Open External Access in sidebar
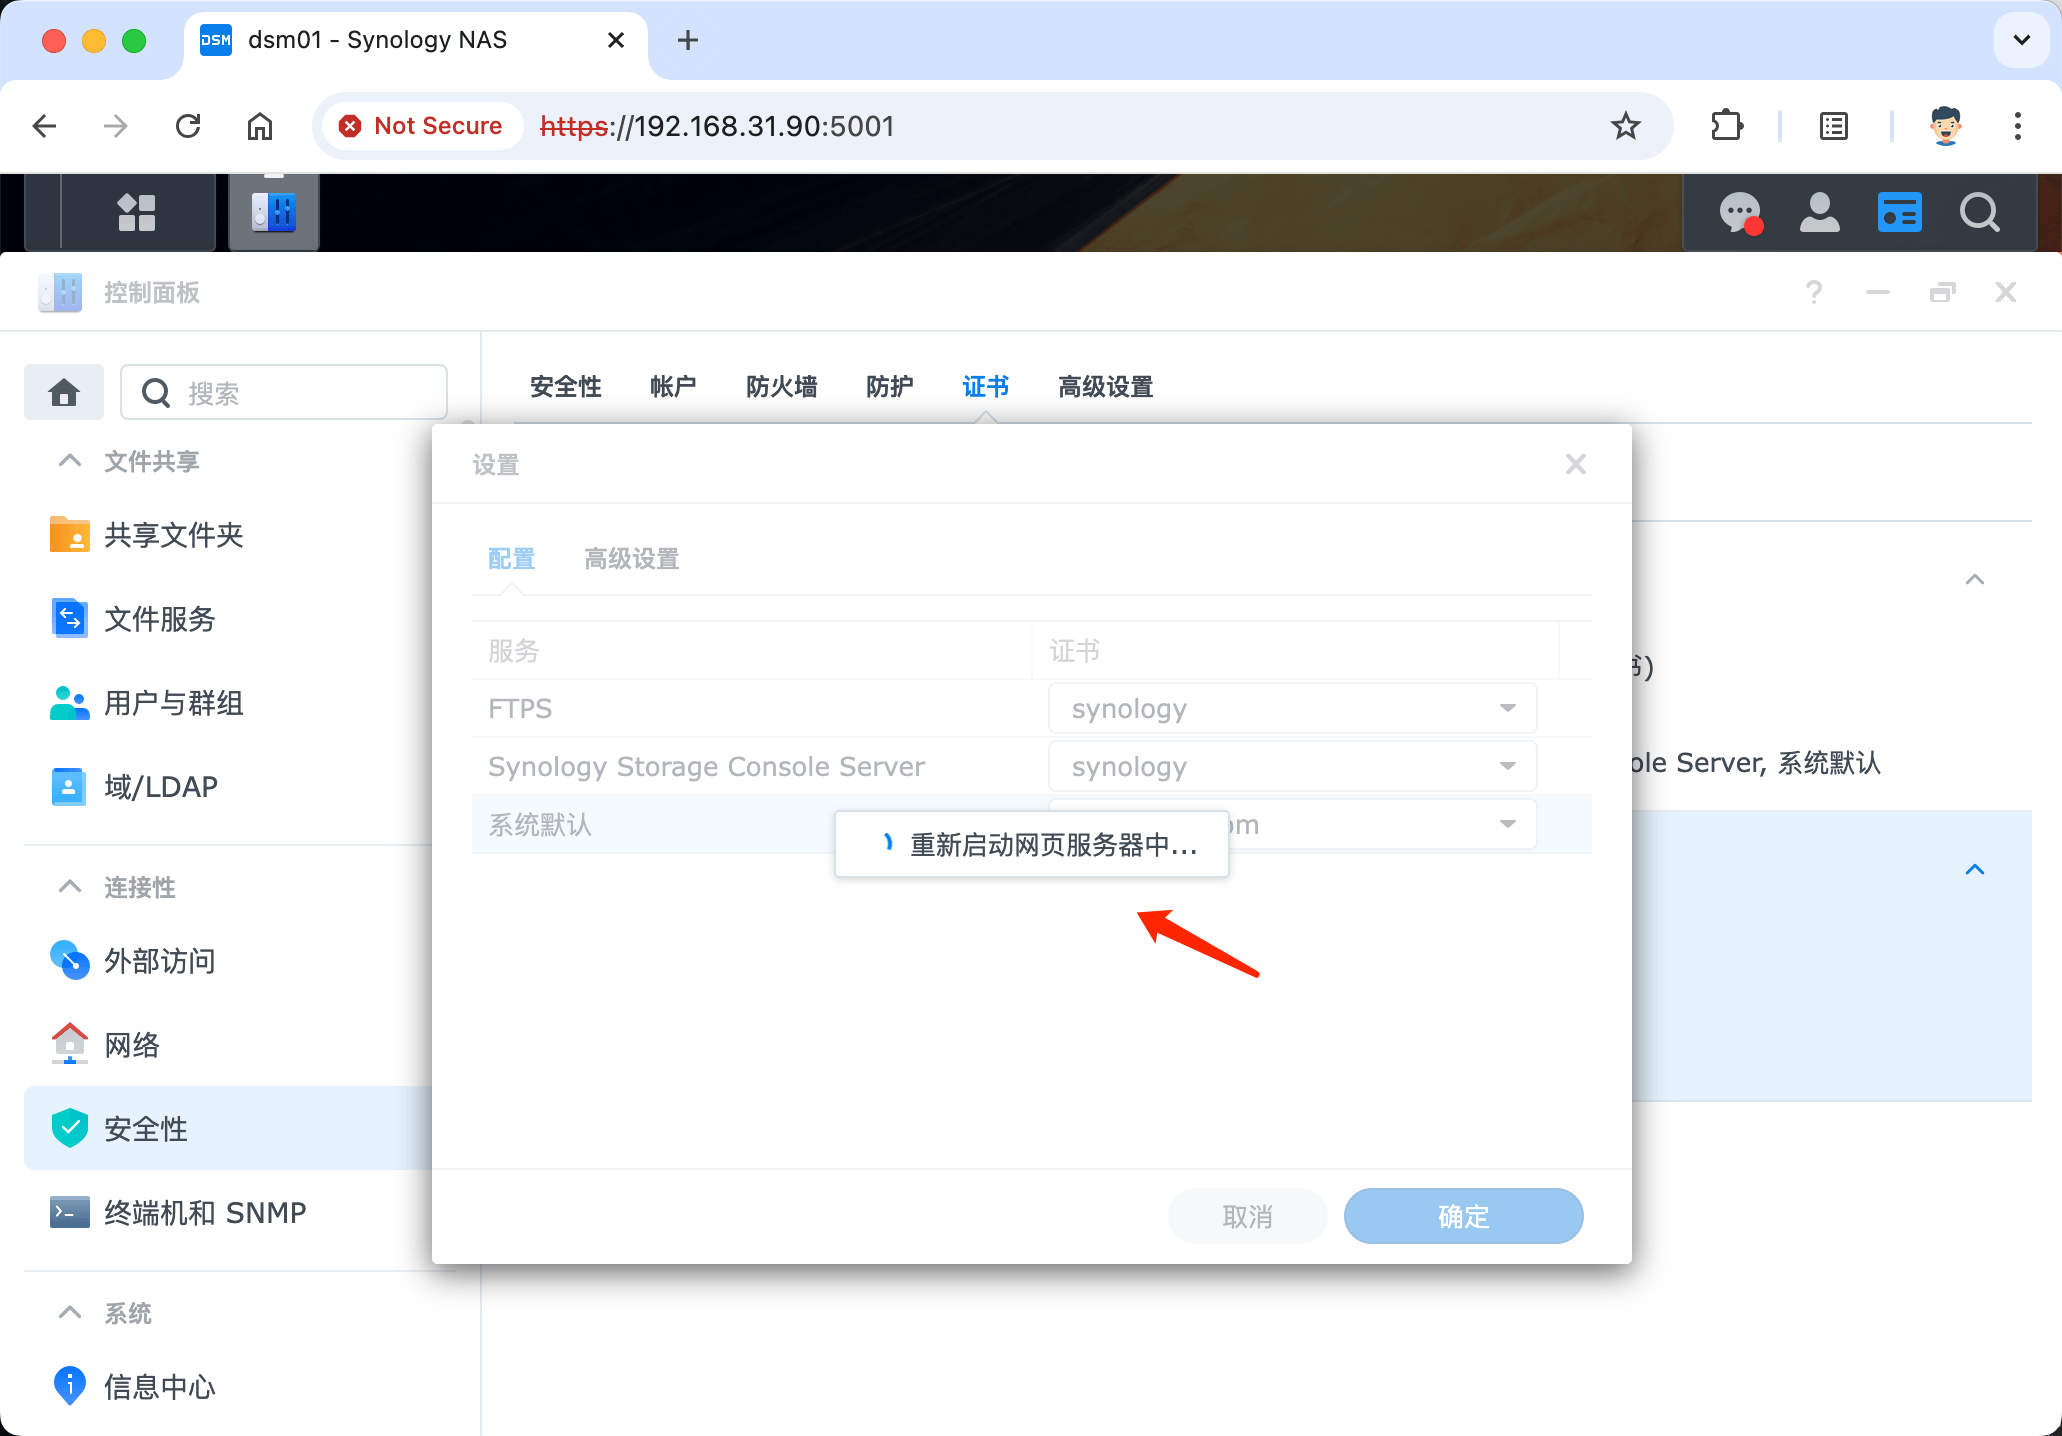This screenshot has height=1436, width=2062. pyautogui.click(x=159, y=961)
